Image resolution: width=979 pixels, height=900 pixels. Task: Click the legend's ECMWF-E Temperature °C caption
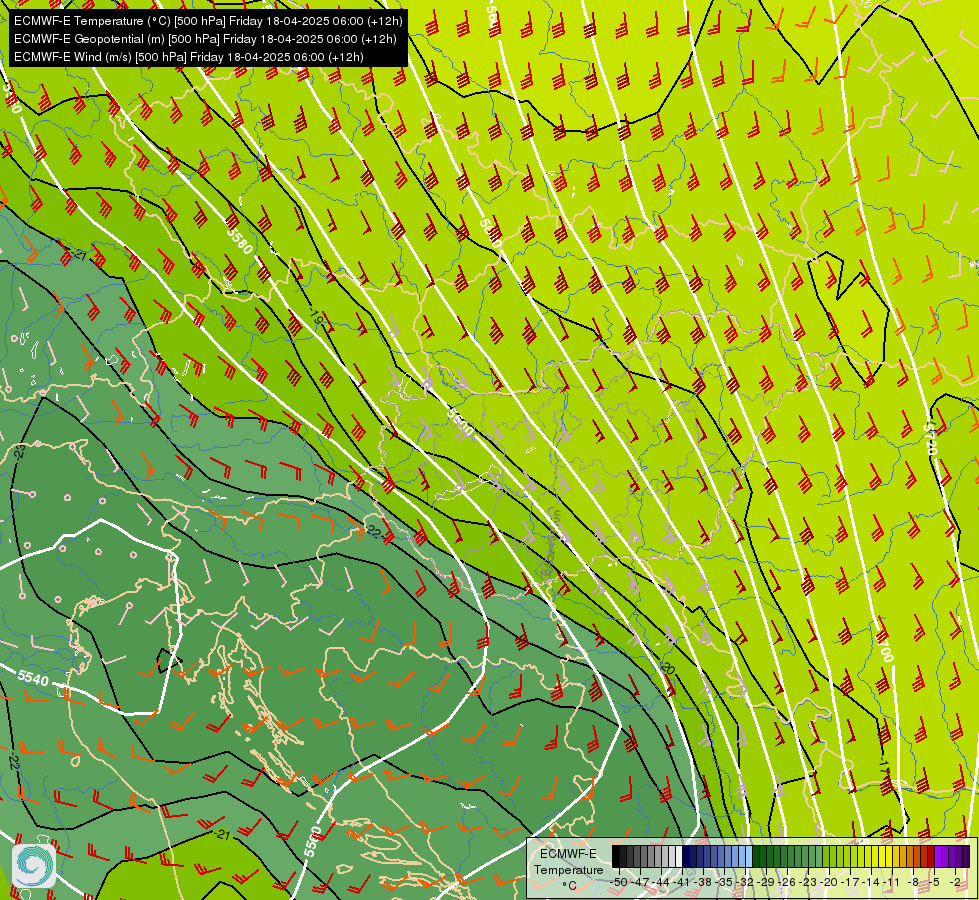(x=569, y=870)
